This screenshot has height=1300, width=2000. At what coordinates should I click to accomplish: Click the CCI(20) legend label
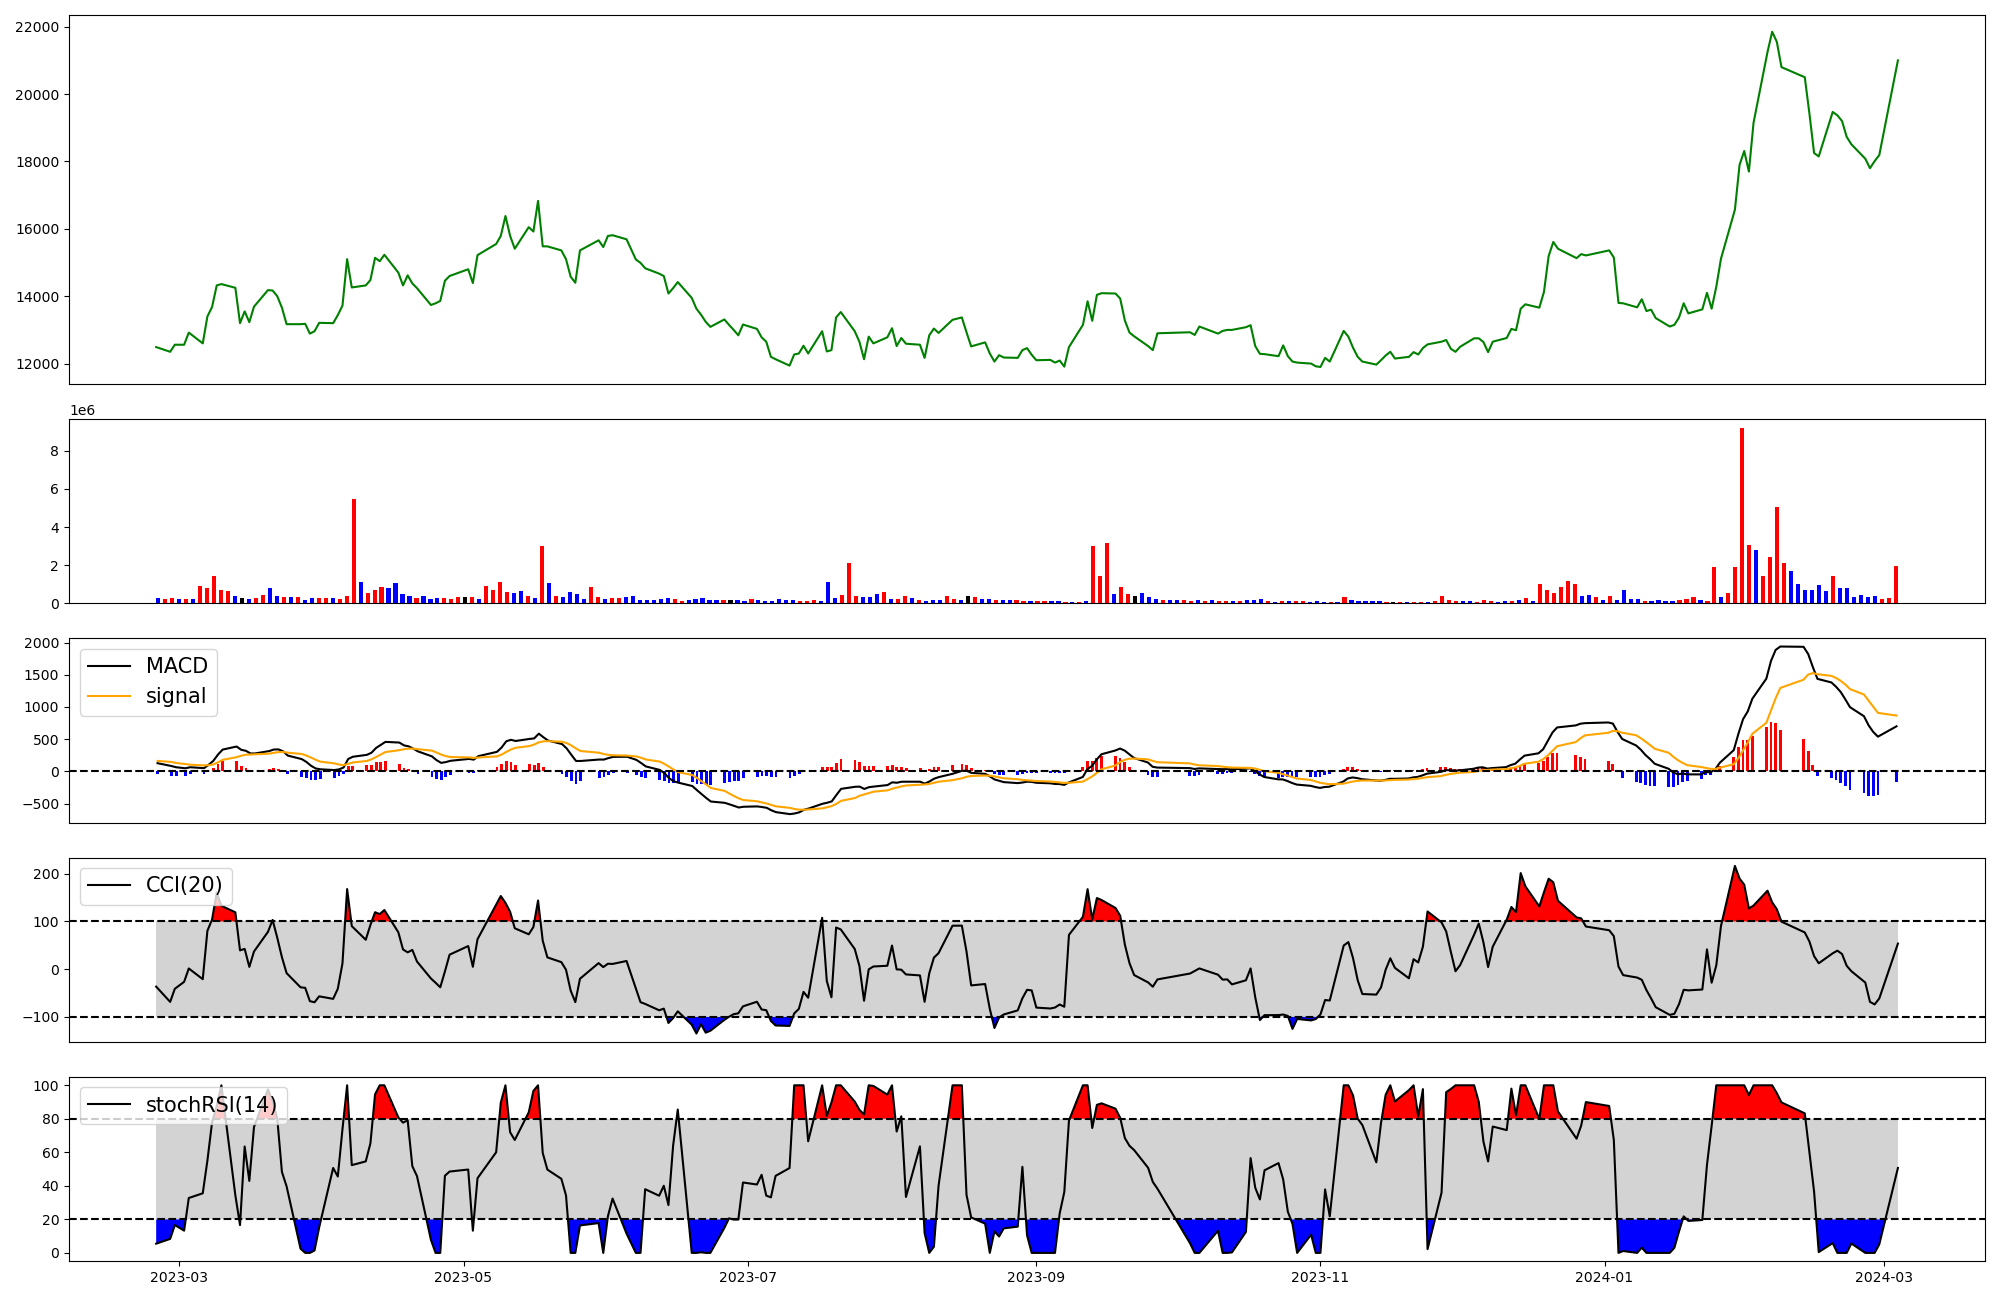coord(184,885)
